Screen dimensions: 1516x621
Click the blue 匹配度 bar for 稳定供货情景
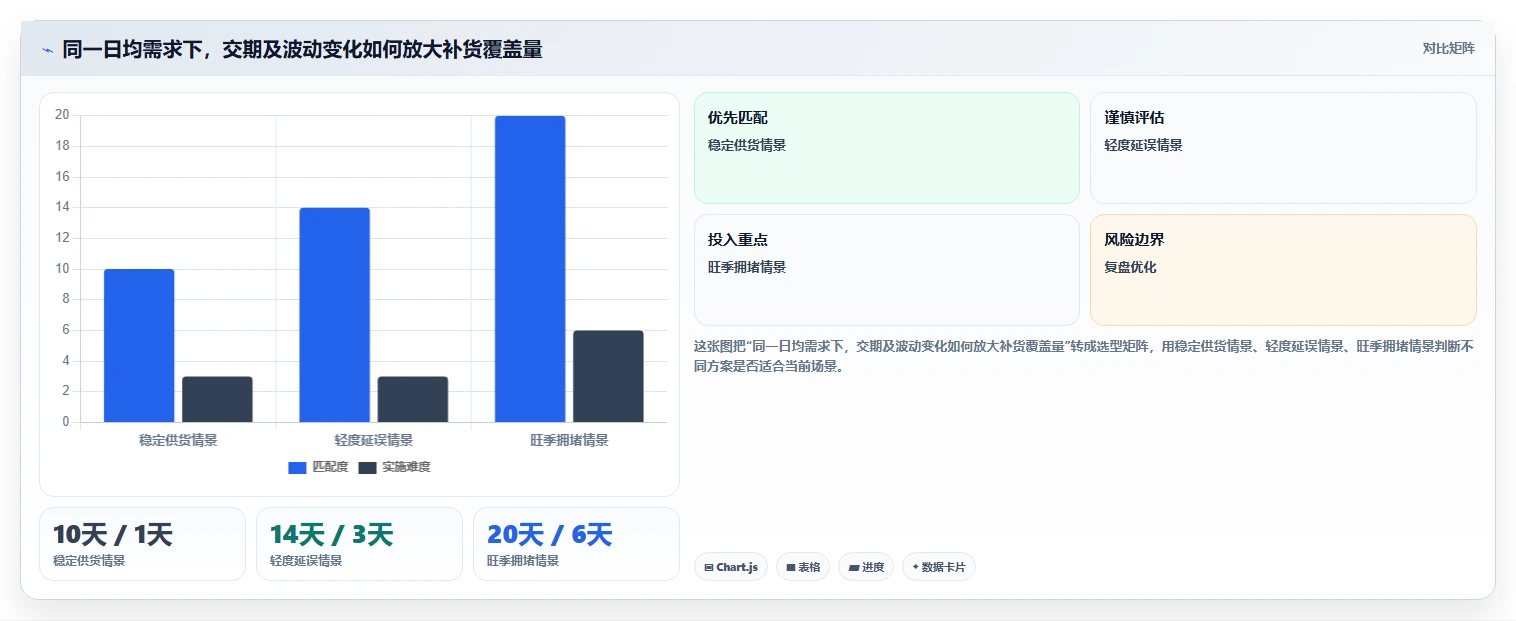[139, 346]
